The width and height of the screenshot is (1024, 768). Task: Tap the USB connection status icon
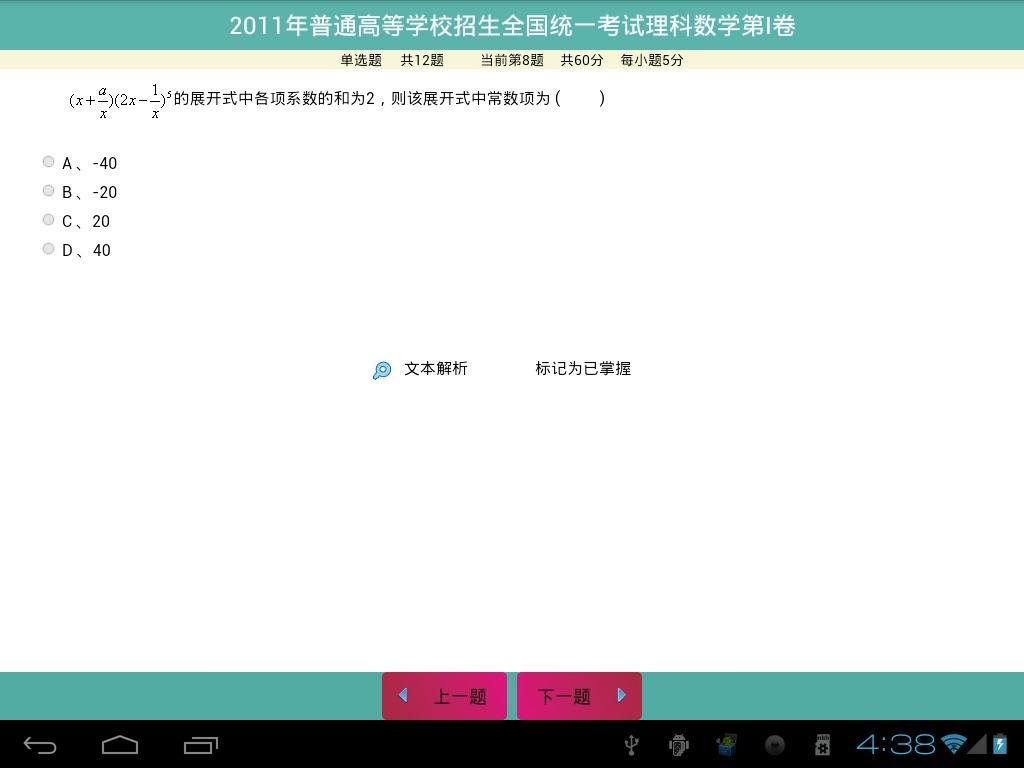(631, 745)
